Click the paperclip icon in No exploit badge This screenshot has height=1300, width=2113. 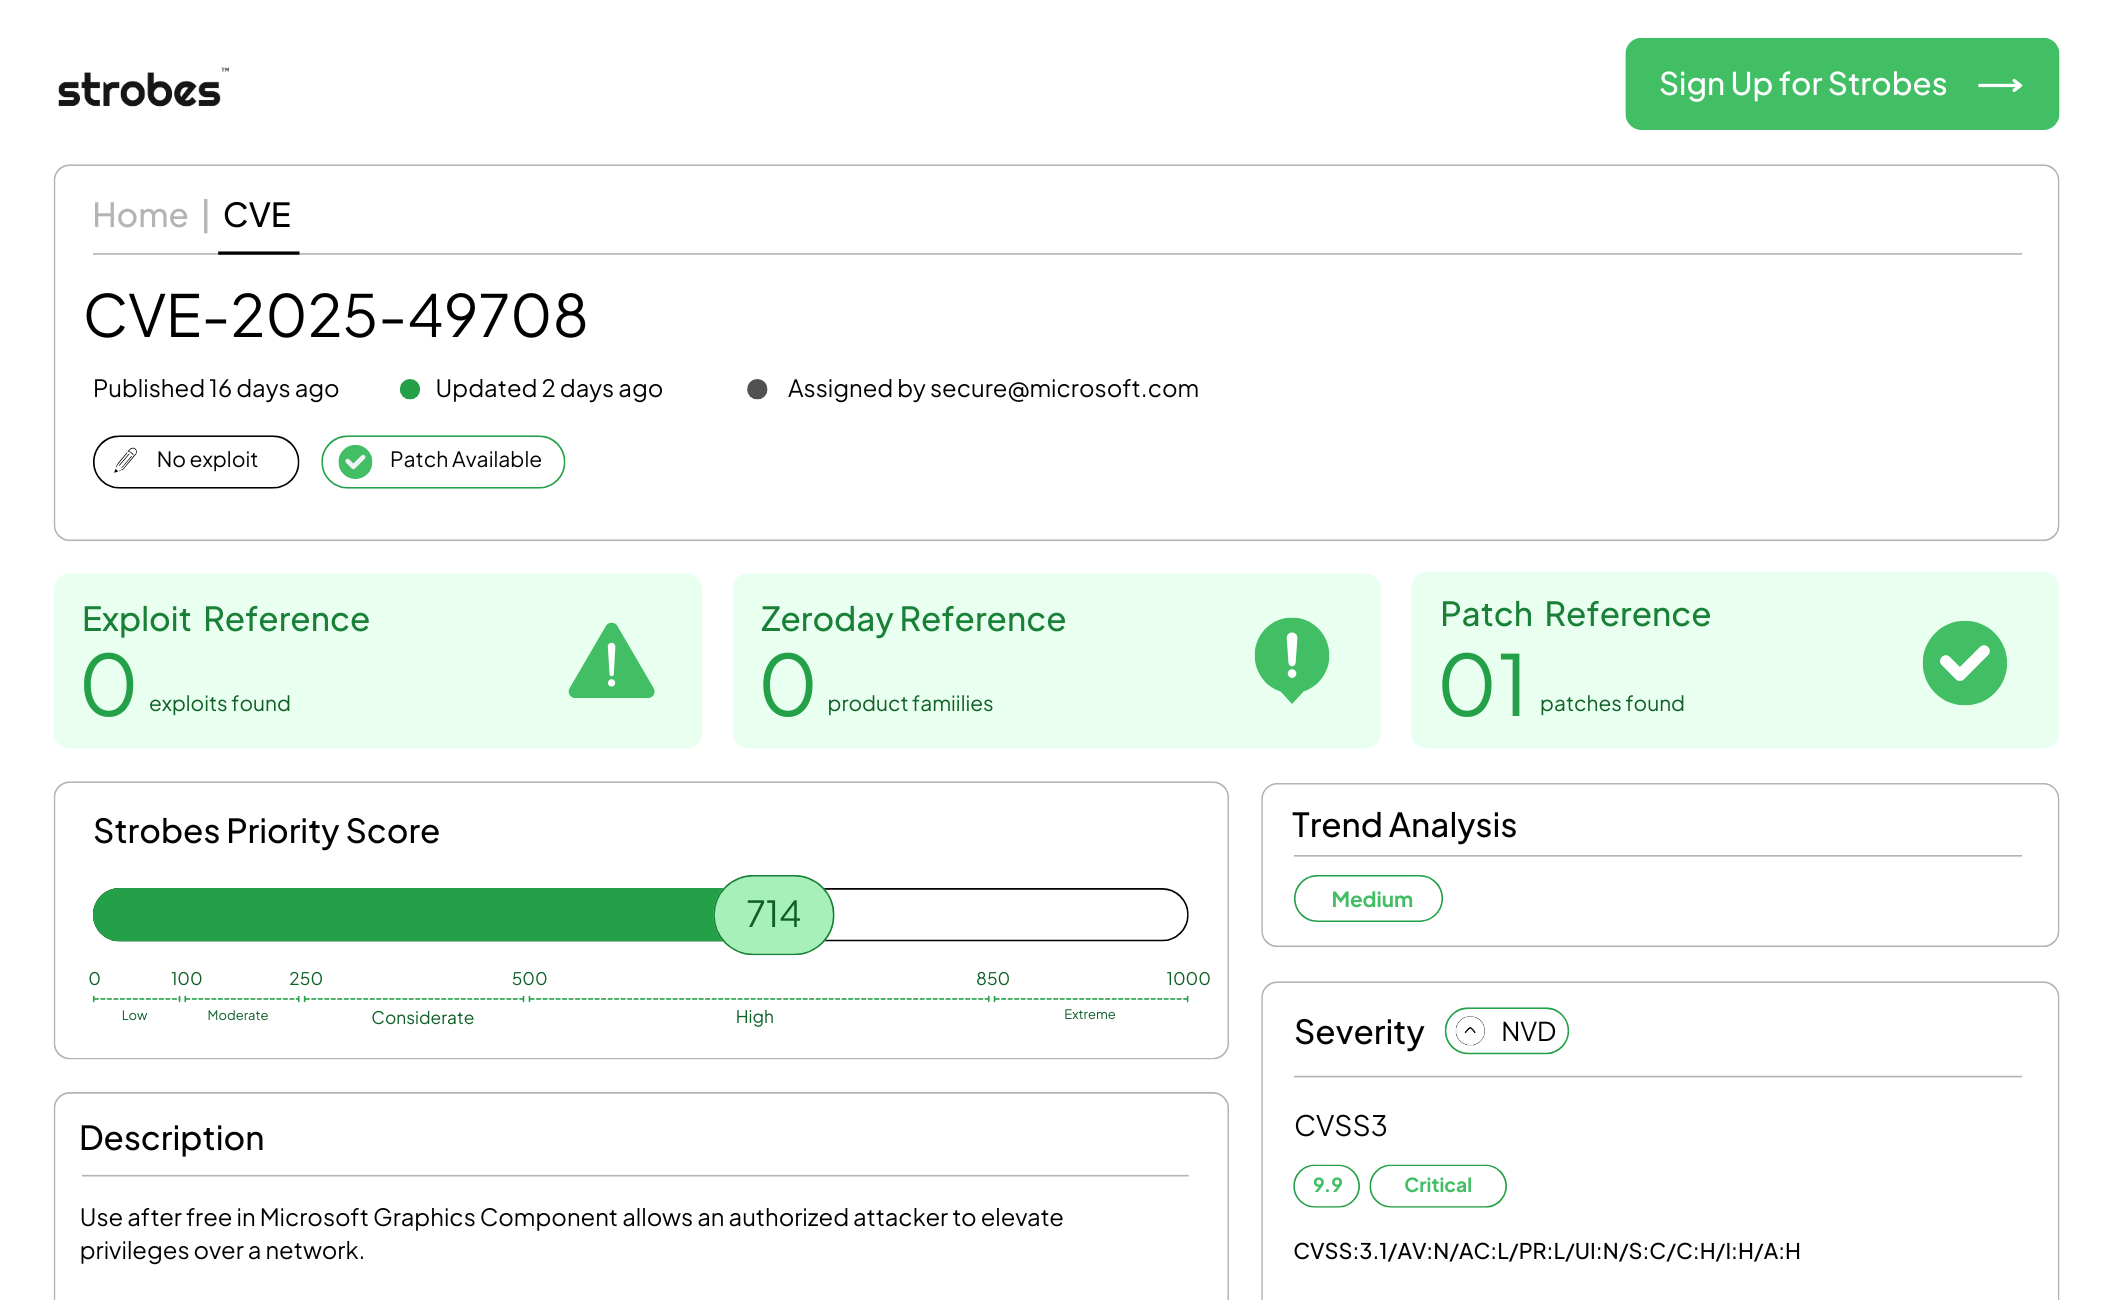124,461
